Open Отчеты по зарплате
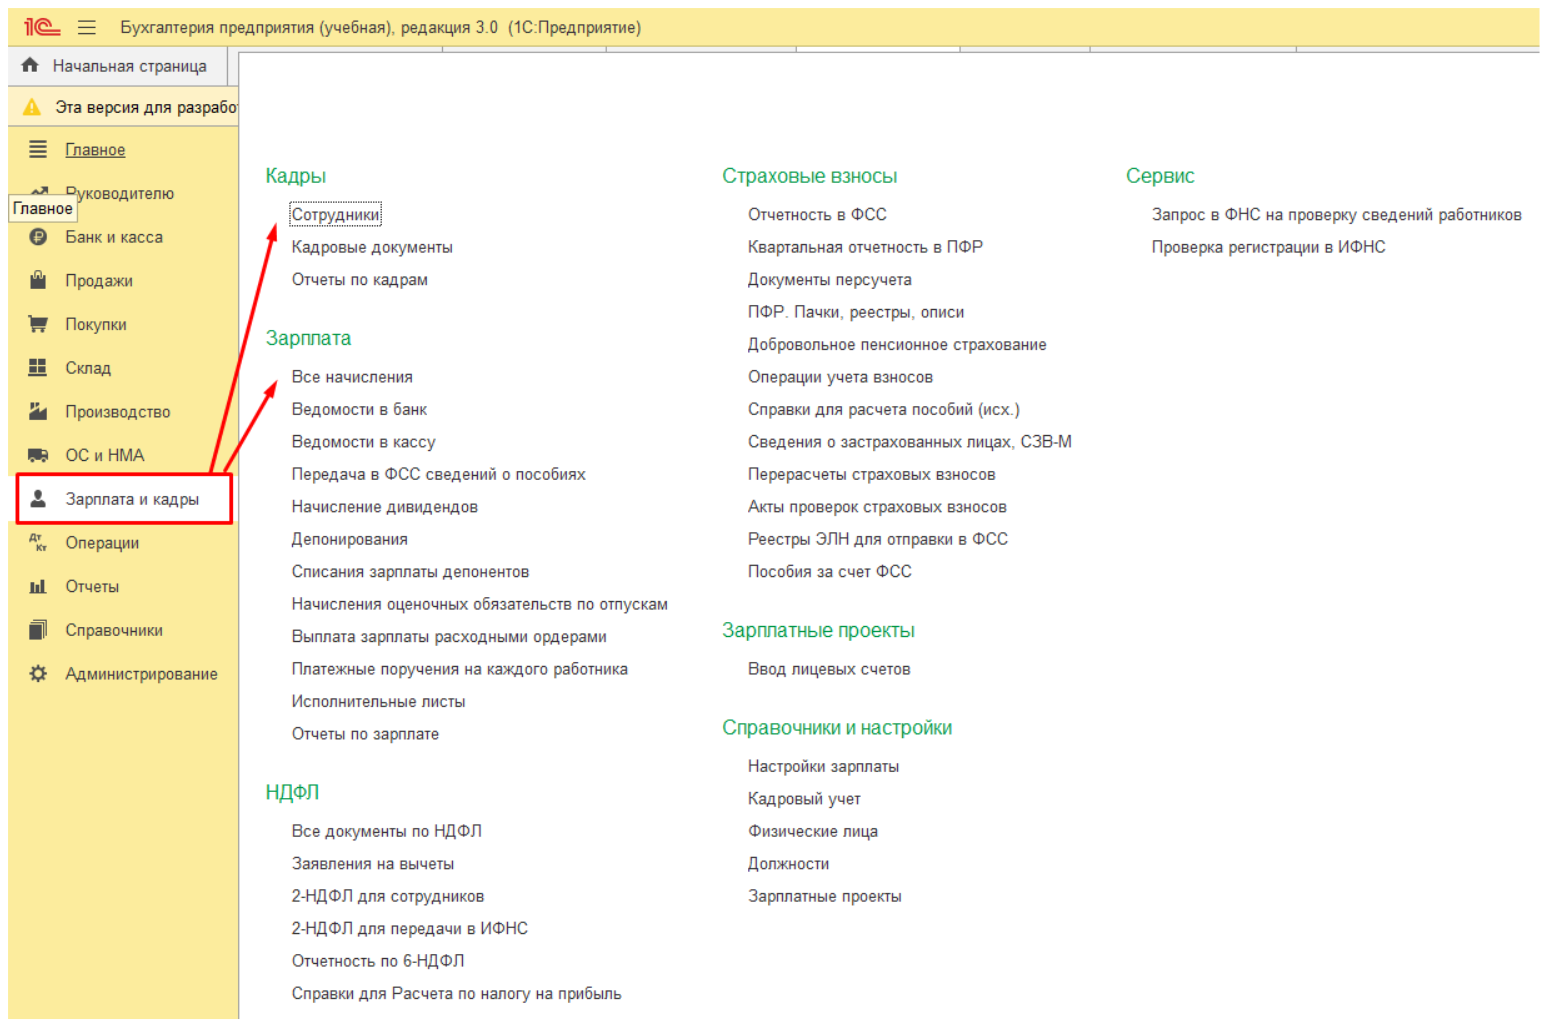The image size is (1550, 1034). pyautogui.click(x=365, y=734)
